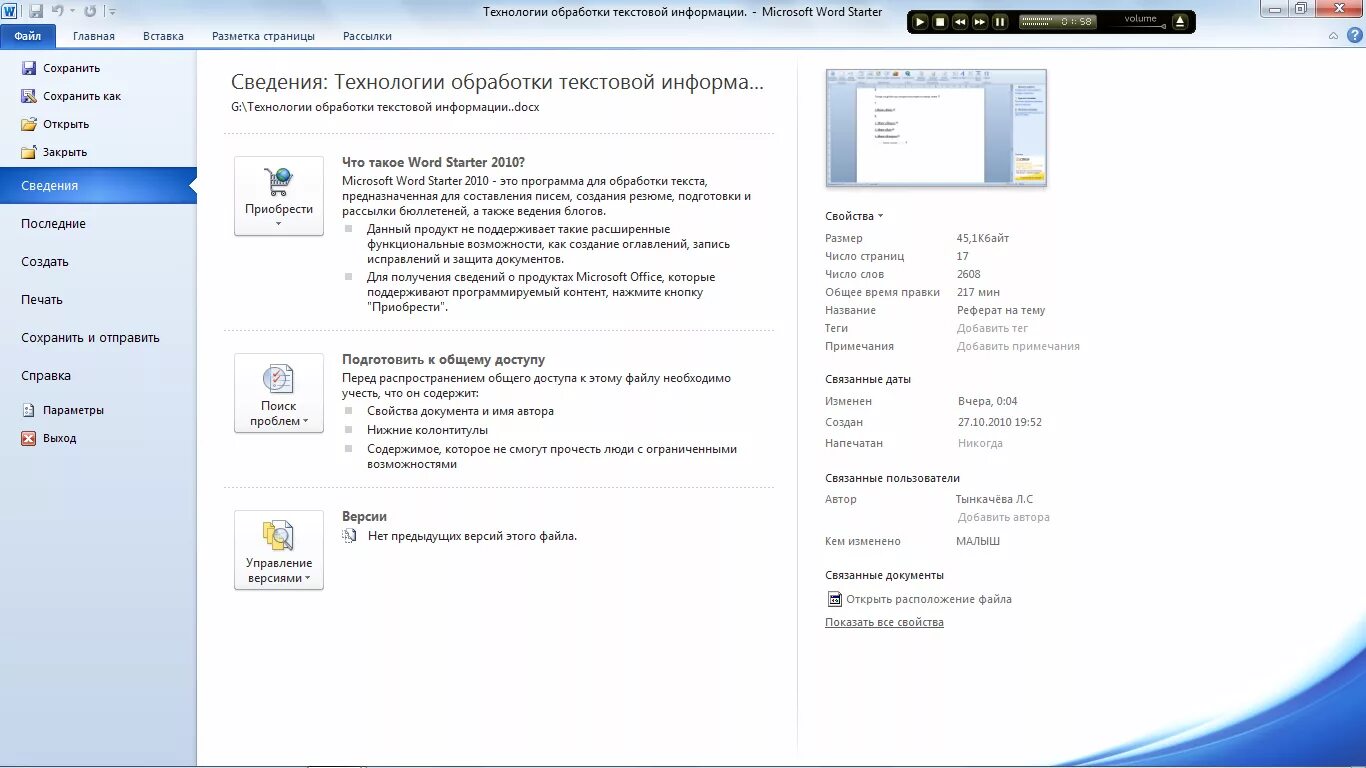This screenshot has height=768, width=1366.
Task: Open the Файл tab
Action: point(28,36)
